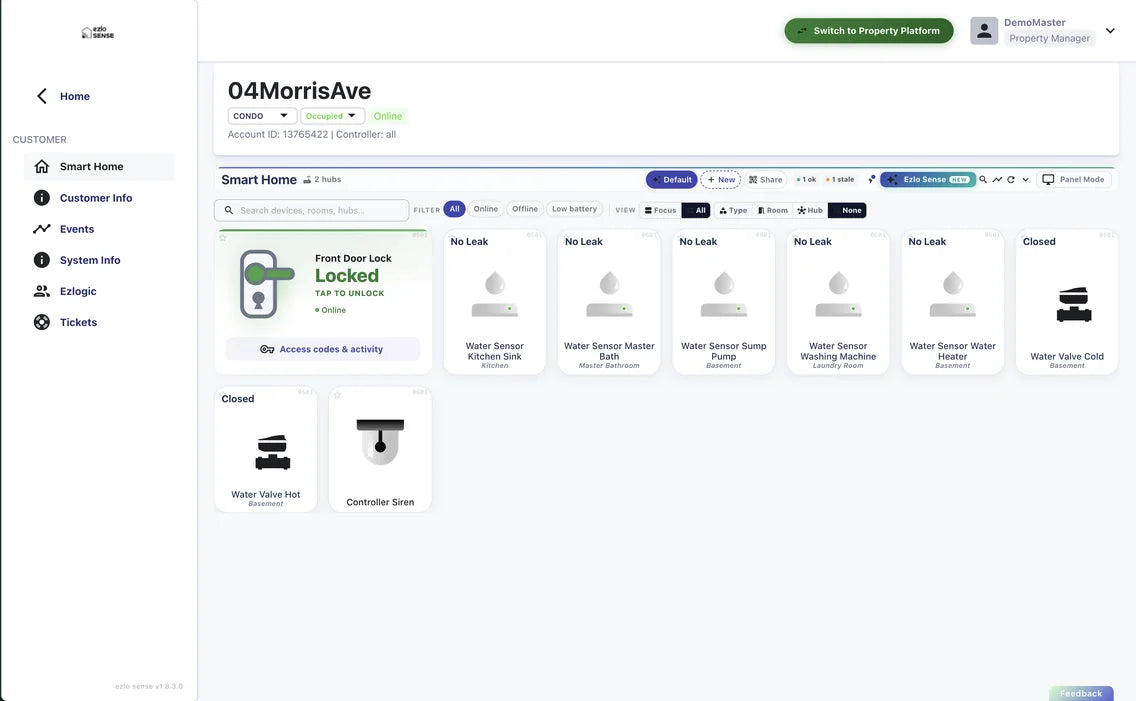
Task: Click Switch to Property Platform button
Action: (869, 30)
